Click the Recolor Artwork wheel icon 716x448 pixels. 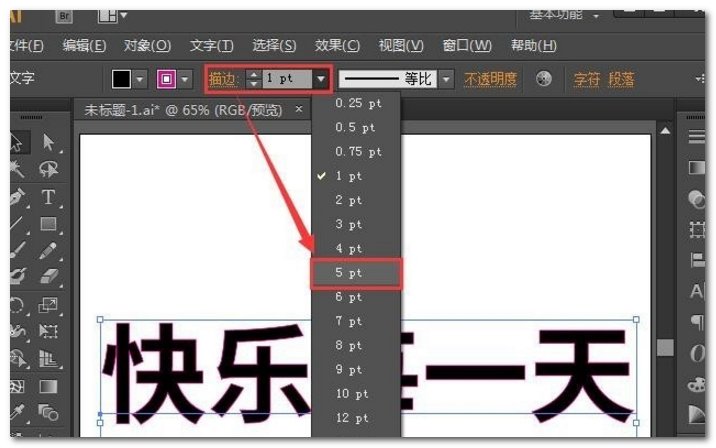[x=543, y=79]
